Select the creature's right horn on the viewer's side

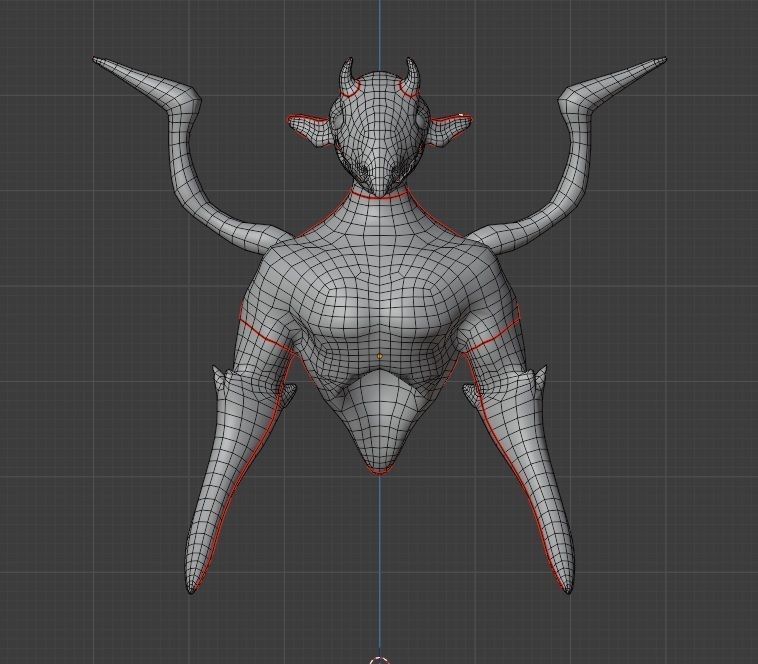410,77
